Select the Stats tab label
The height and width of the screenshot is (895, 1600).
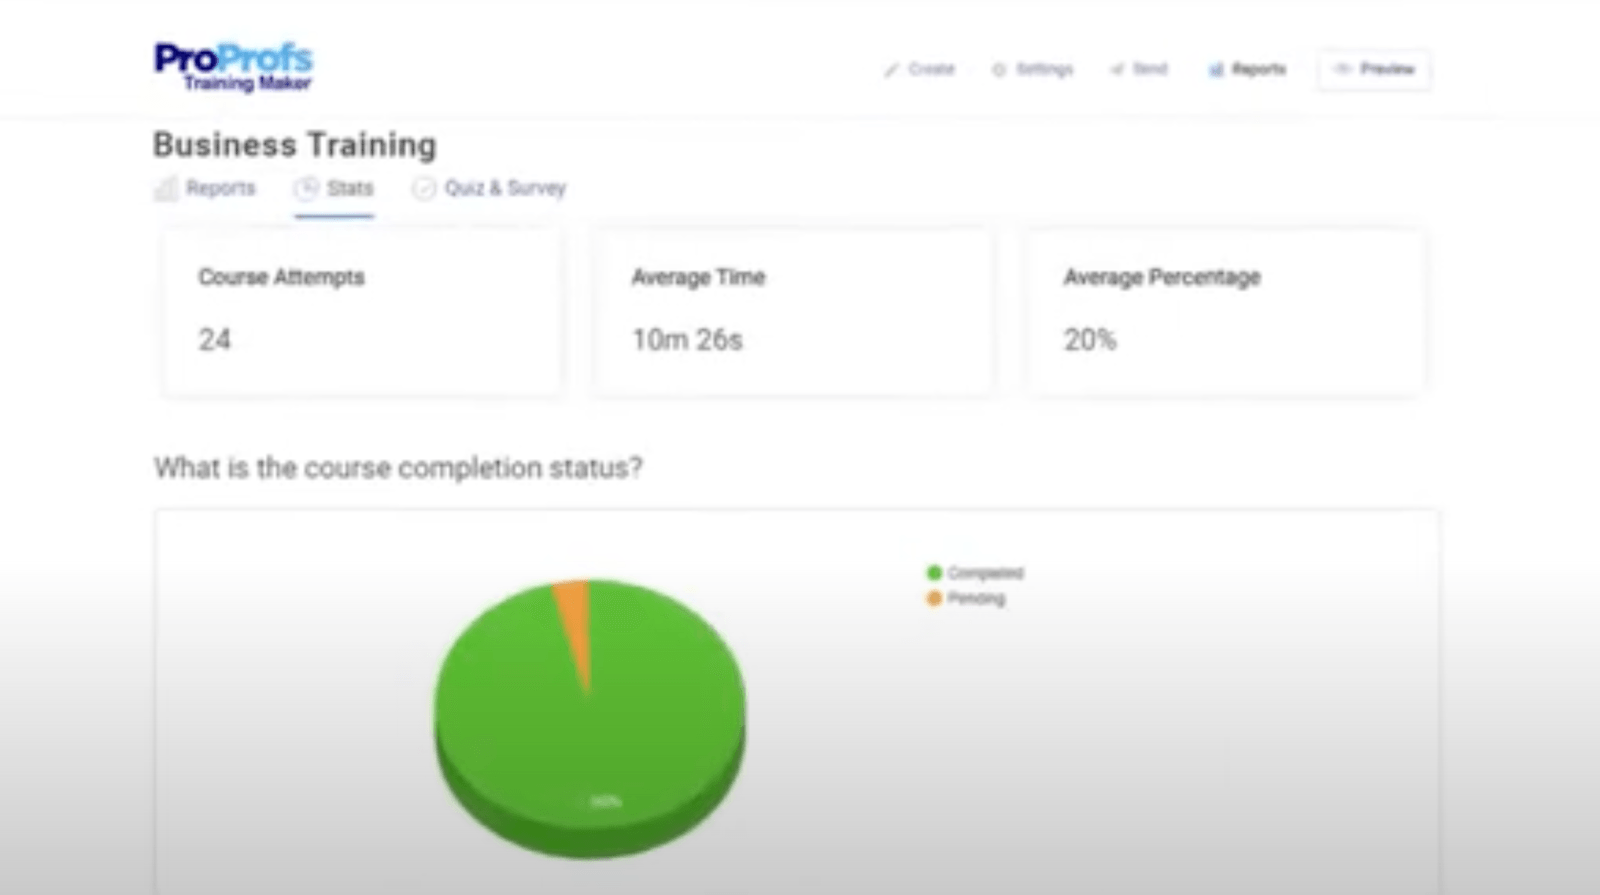point(349,188)
